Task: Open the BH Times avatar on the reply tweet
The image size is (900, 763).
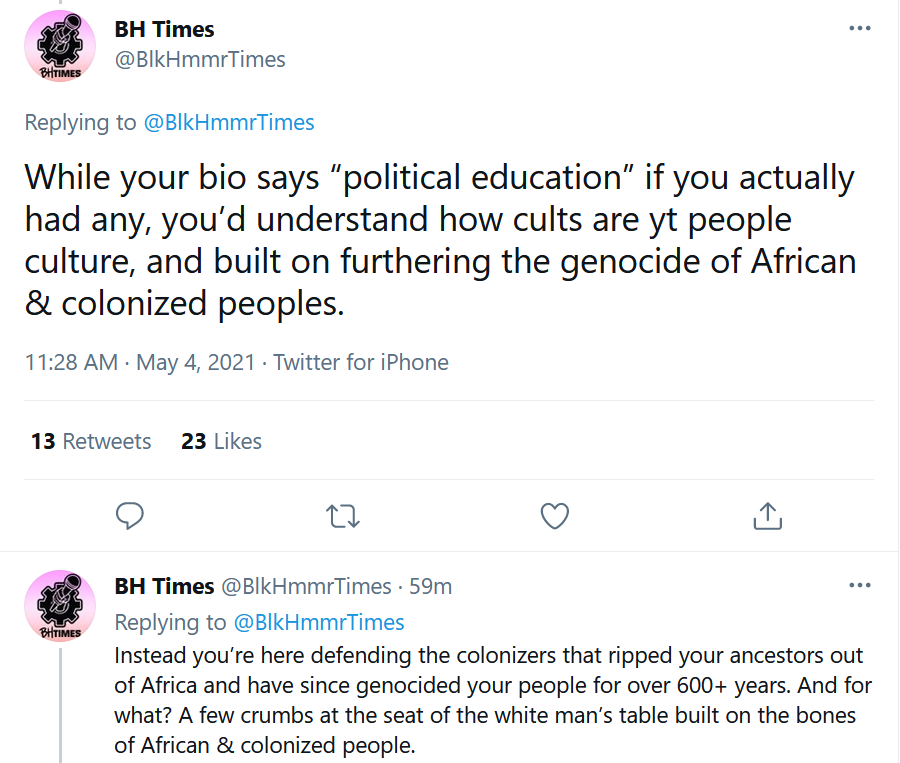Action: pos(60,606)
